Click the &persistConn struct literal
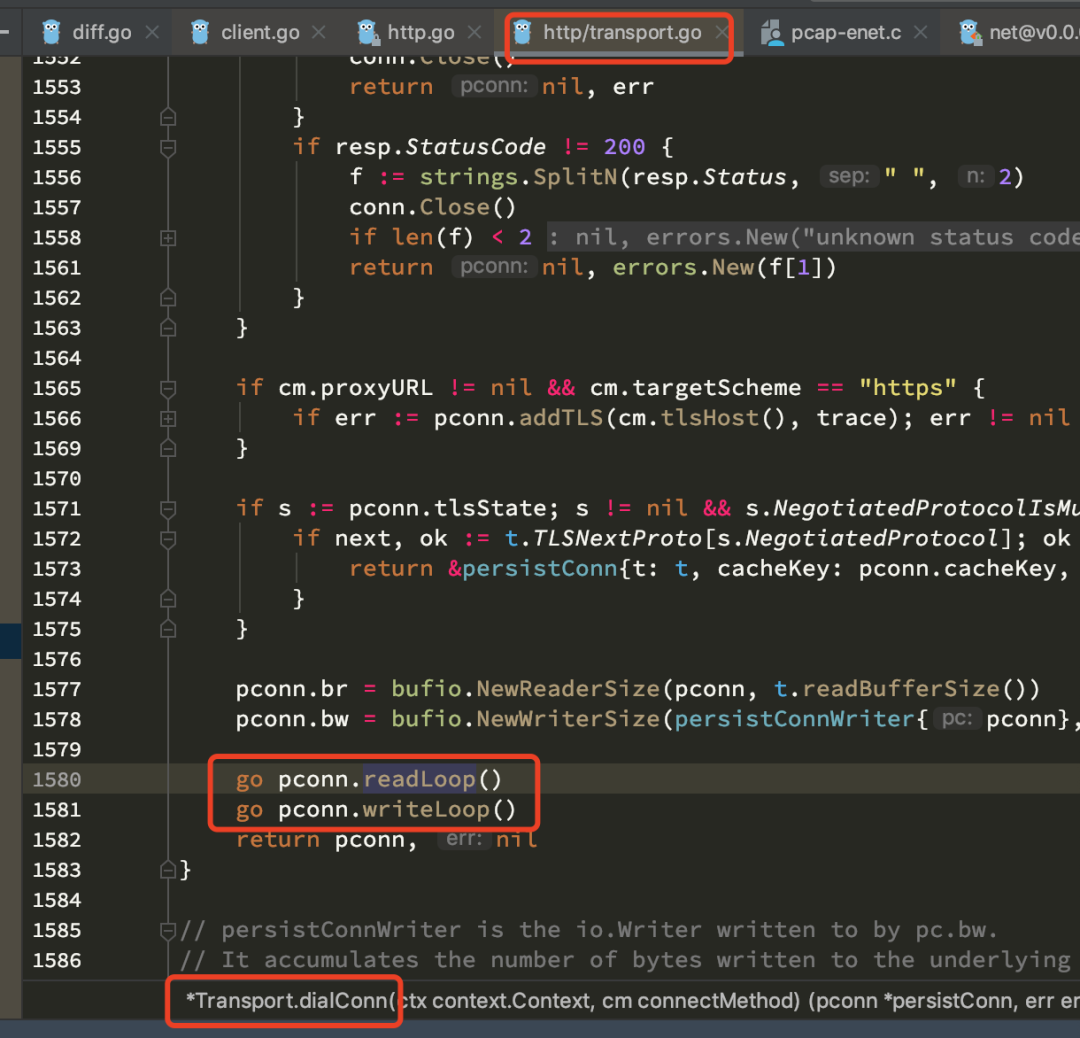Viewport: 1080px width, 1038px height. pyautogui.click(x=533, y=569)
